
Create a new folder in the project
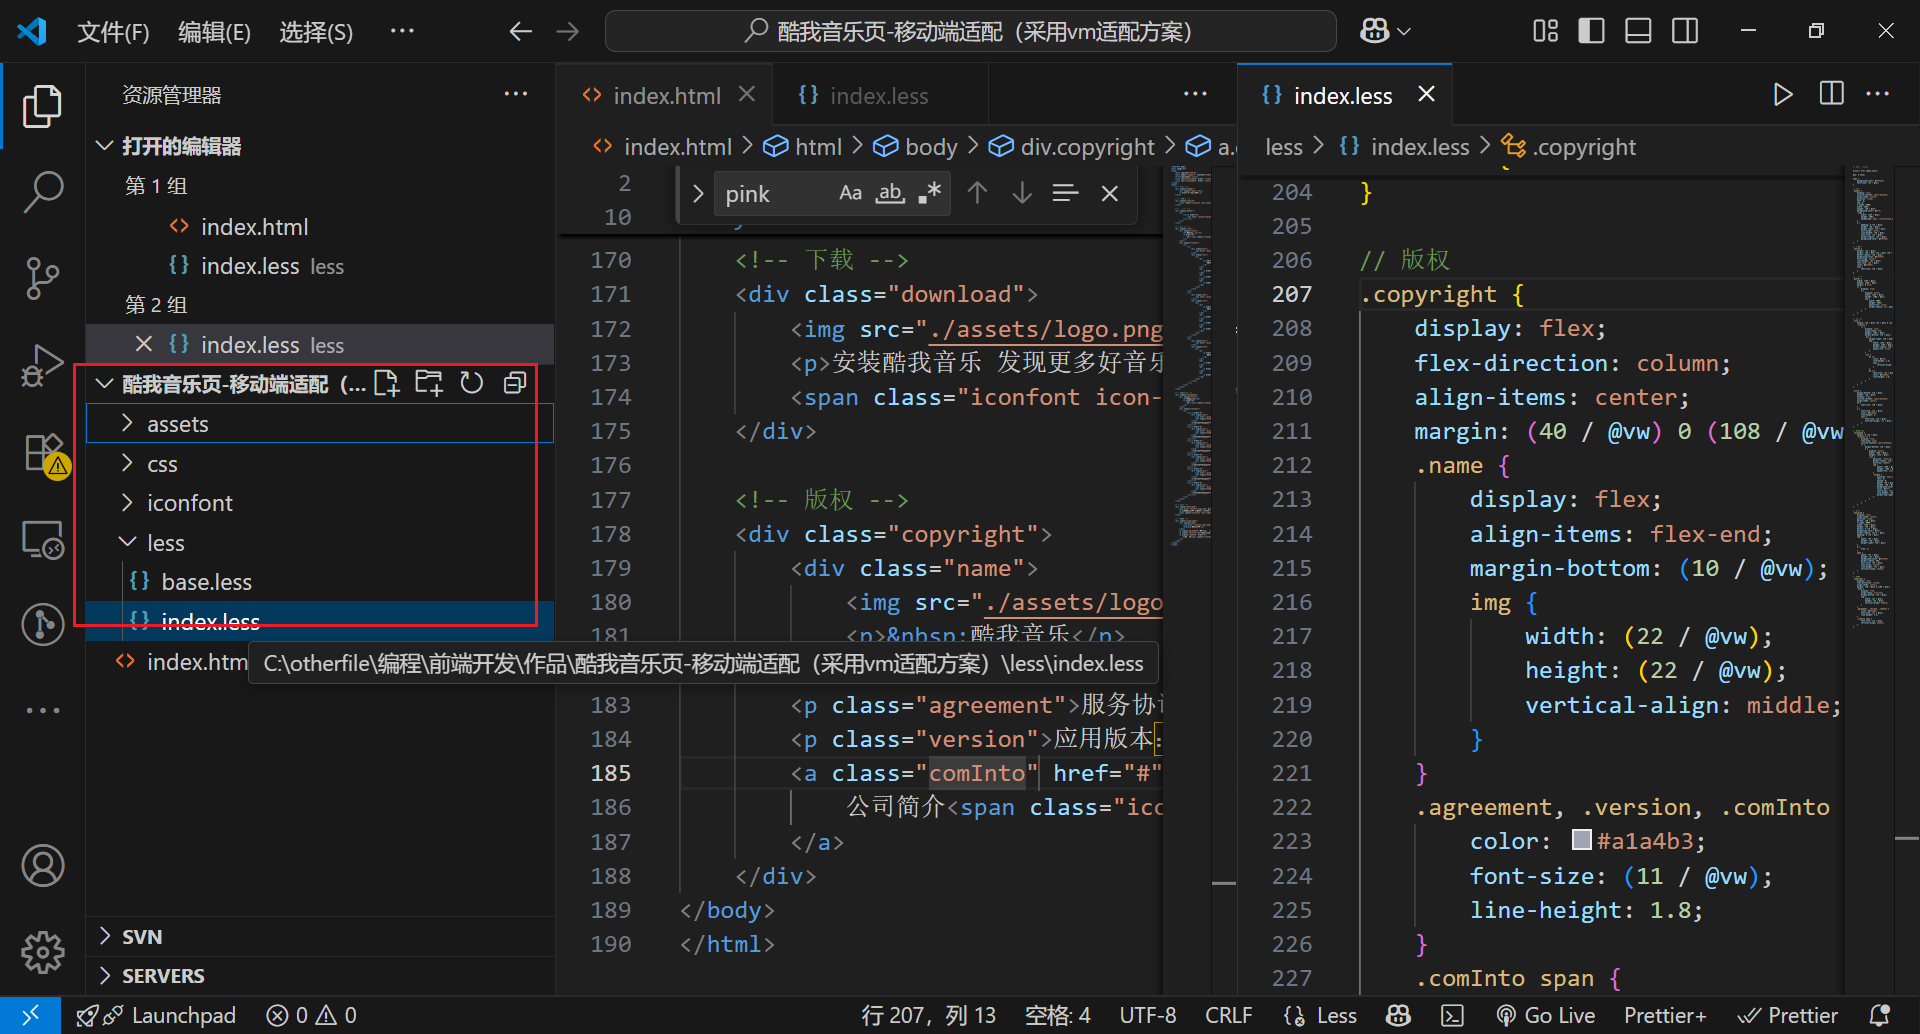point(429,384)
